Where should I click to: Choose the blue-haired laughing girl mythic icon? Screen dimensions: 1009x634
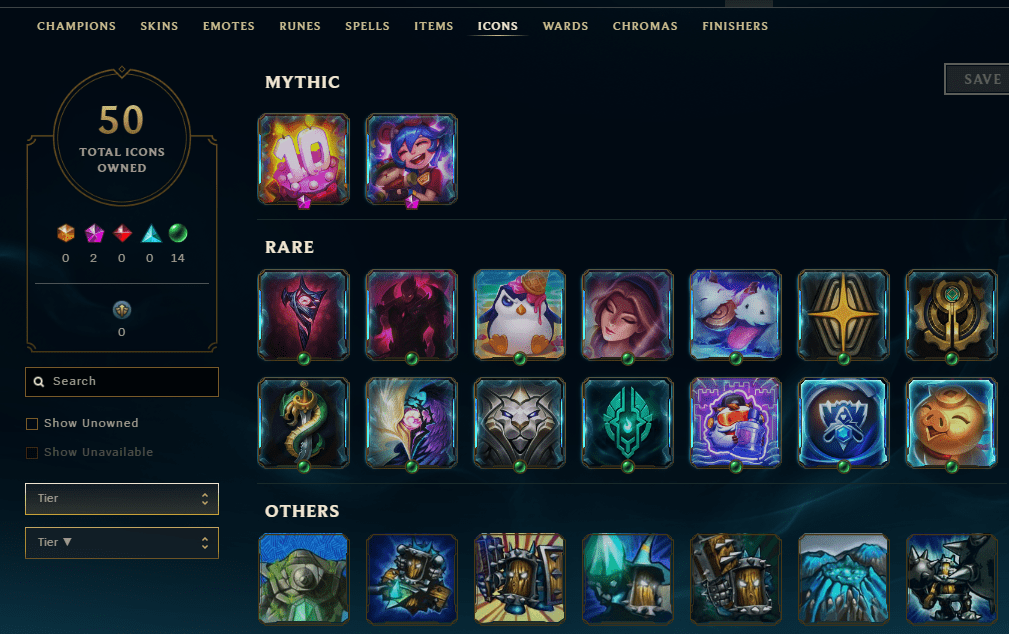pos(412,160)
